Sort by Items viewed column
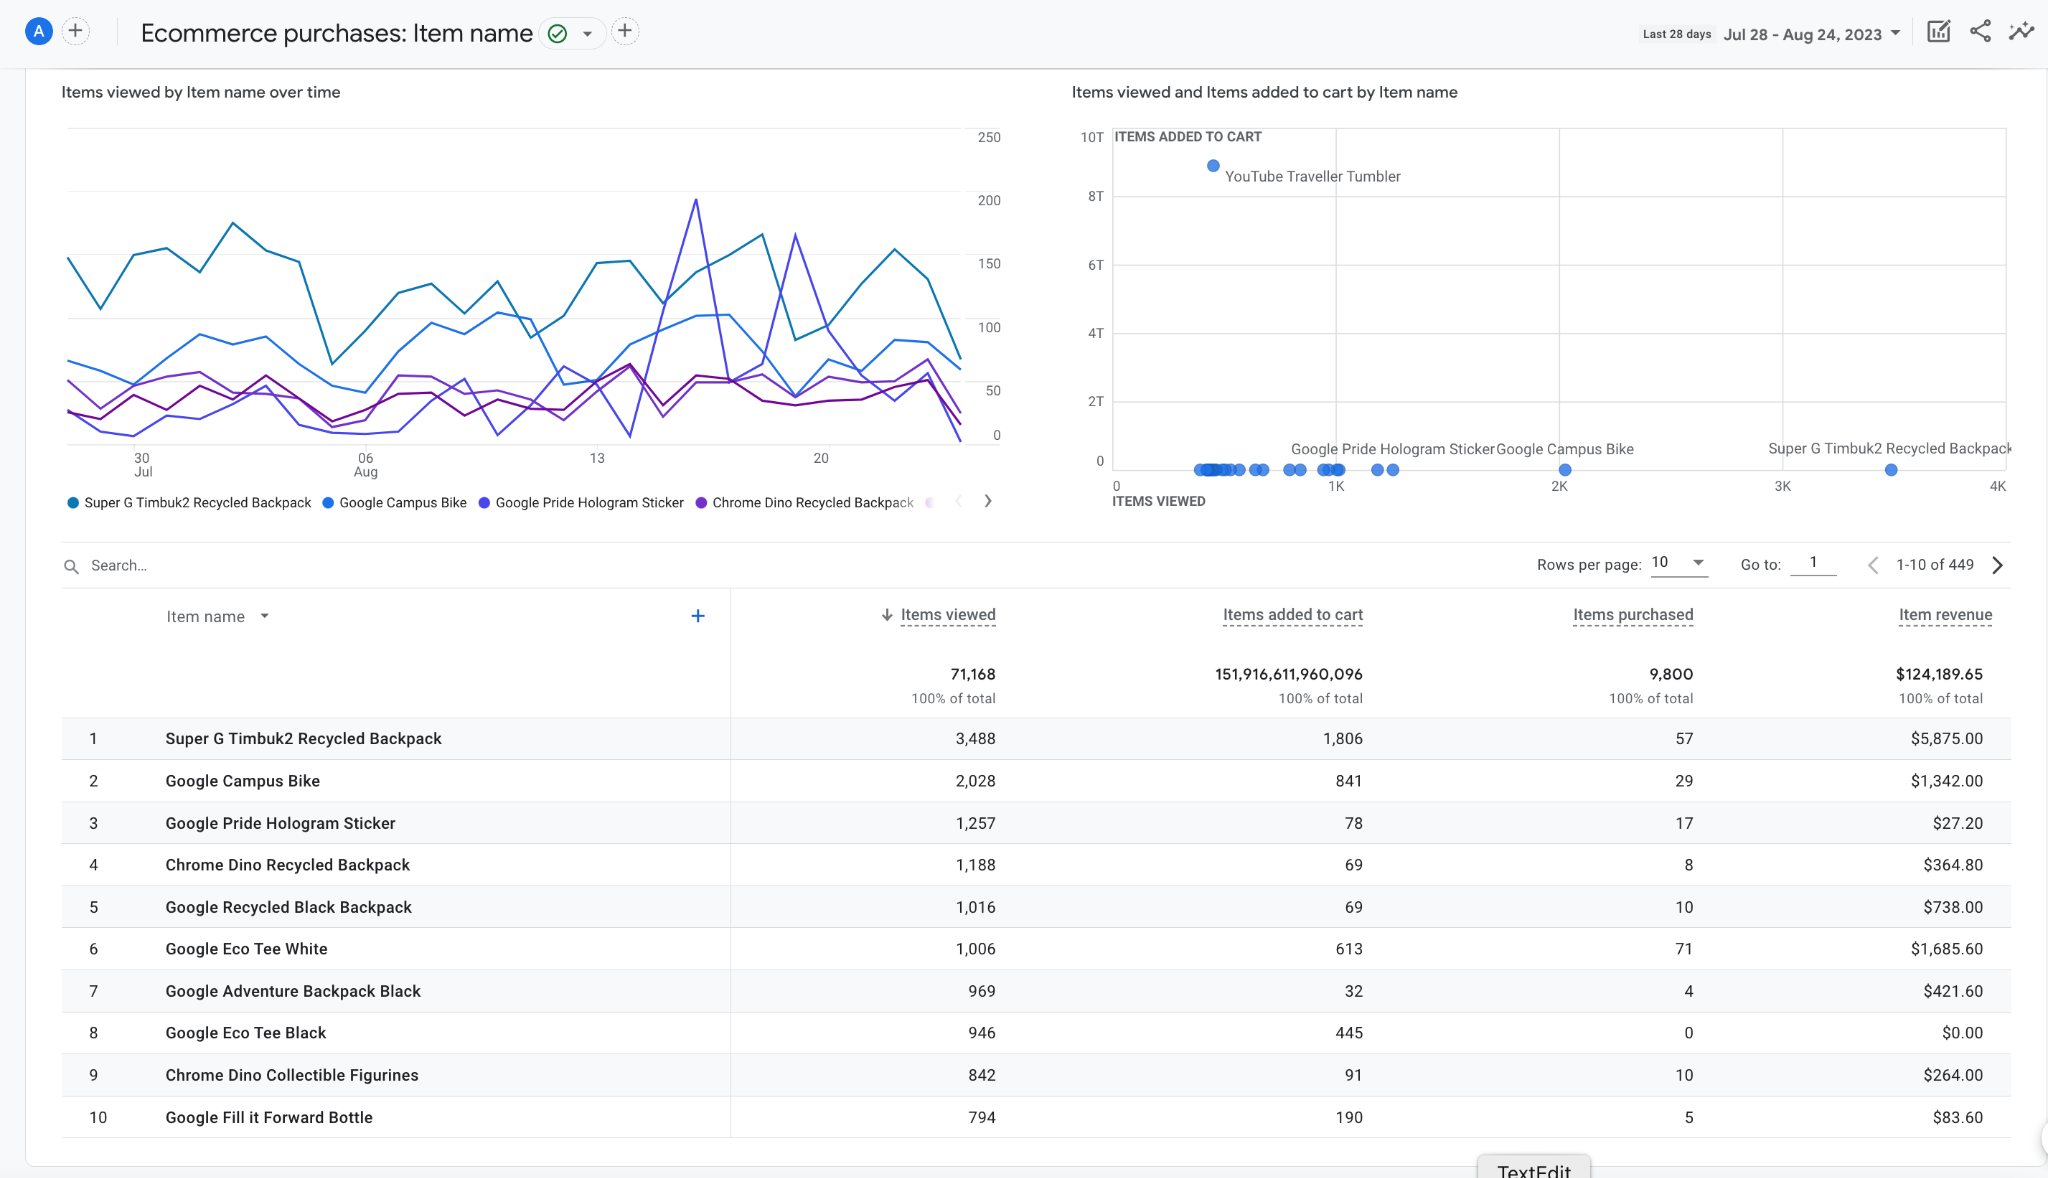The image size is (2048, 1178). [948, 615]
